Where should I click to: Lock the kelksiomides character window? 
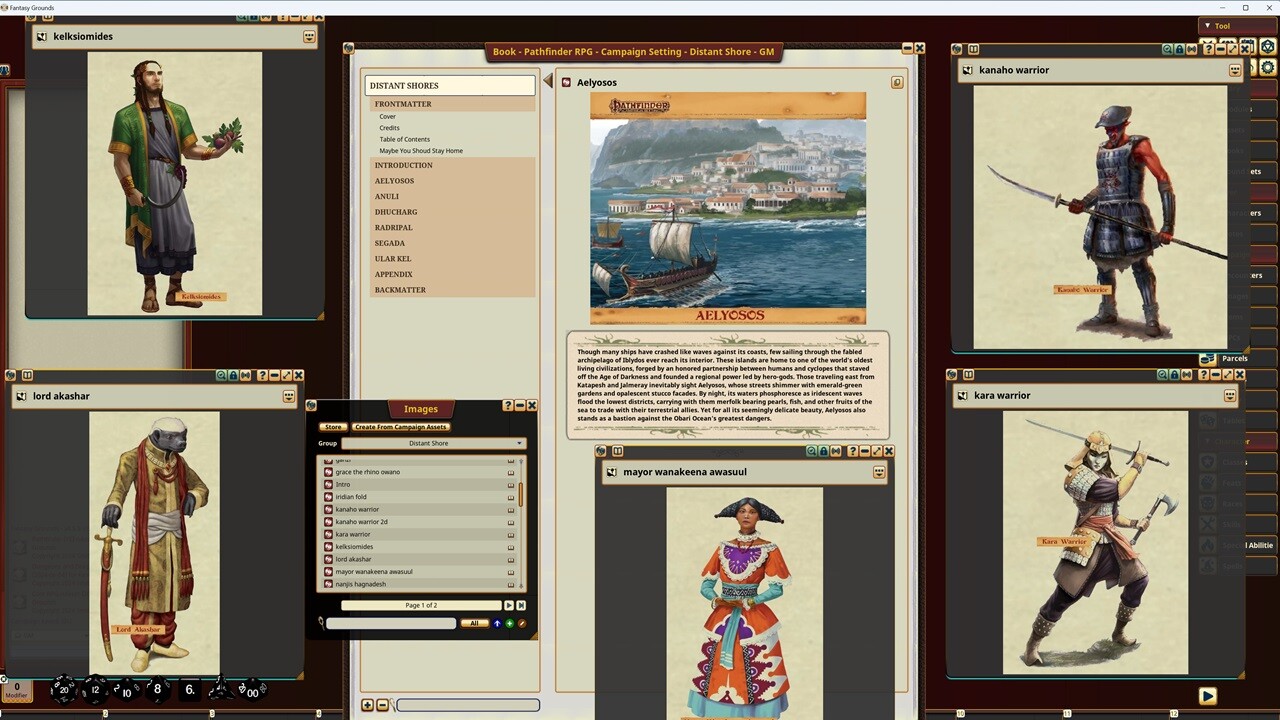coord(254,17)
